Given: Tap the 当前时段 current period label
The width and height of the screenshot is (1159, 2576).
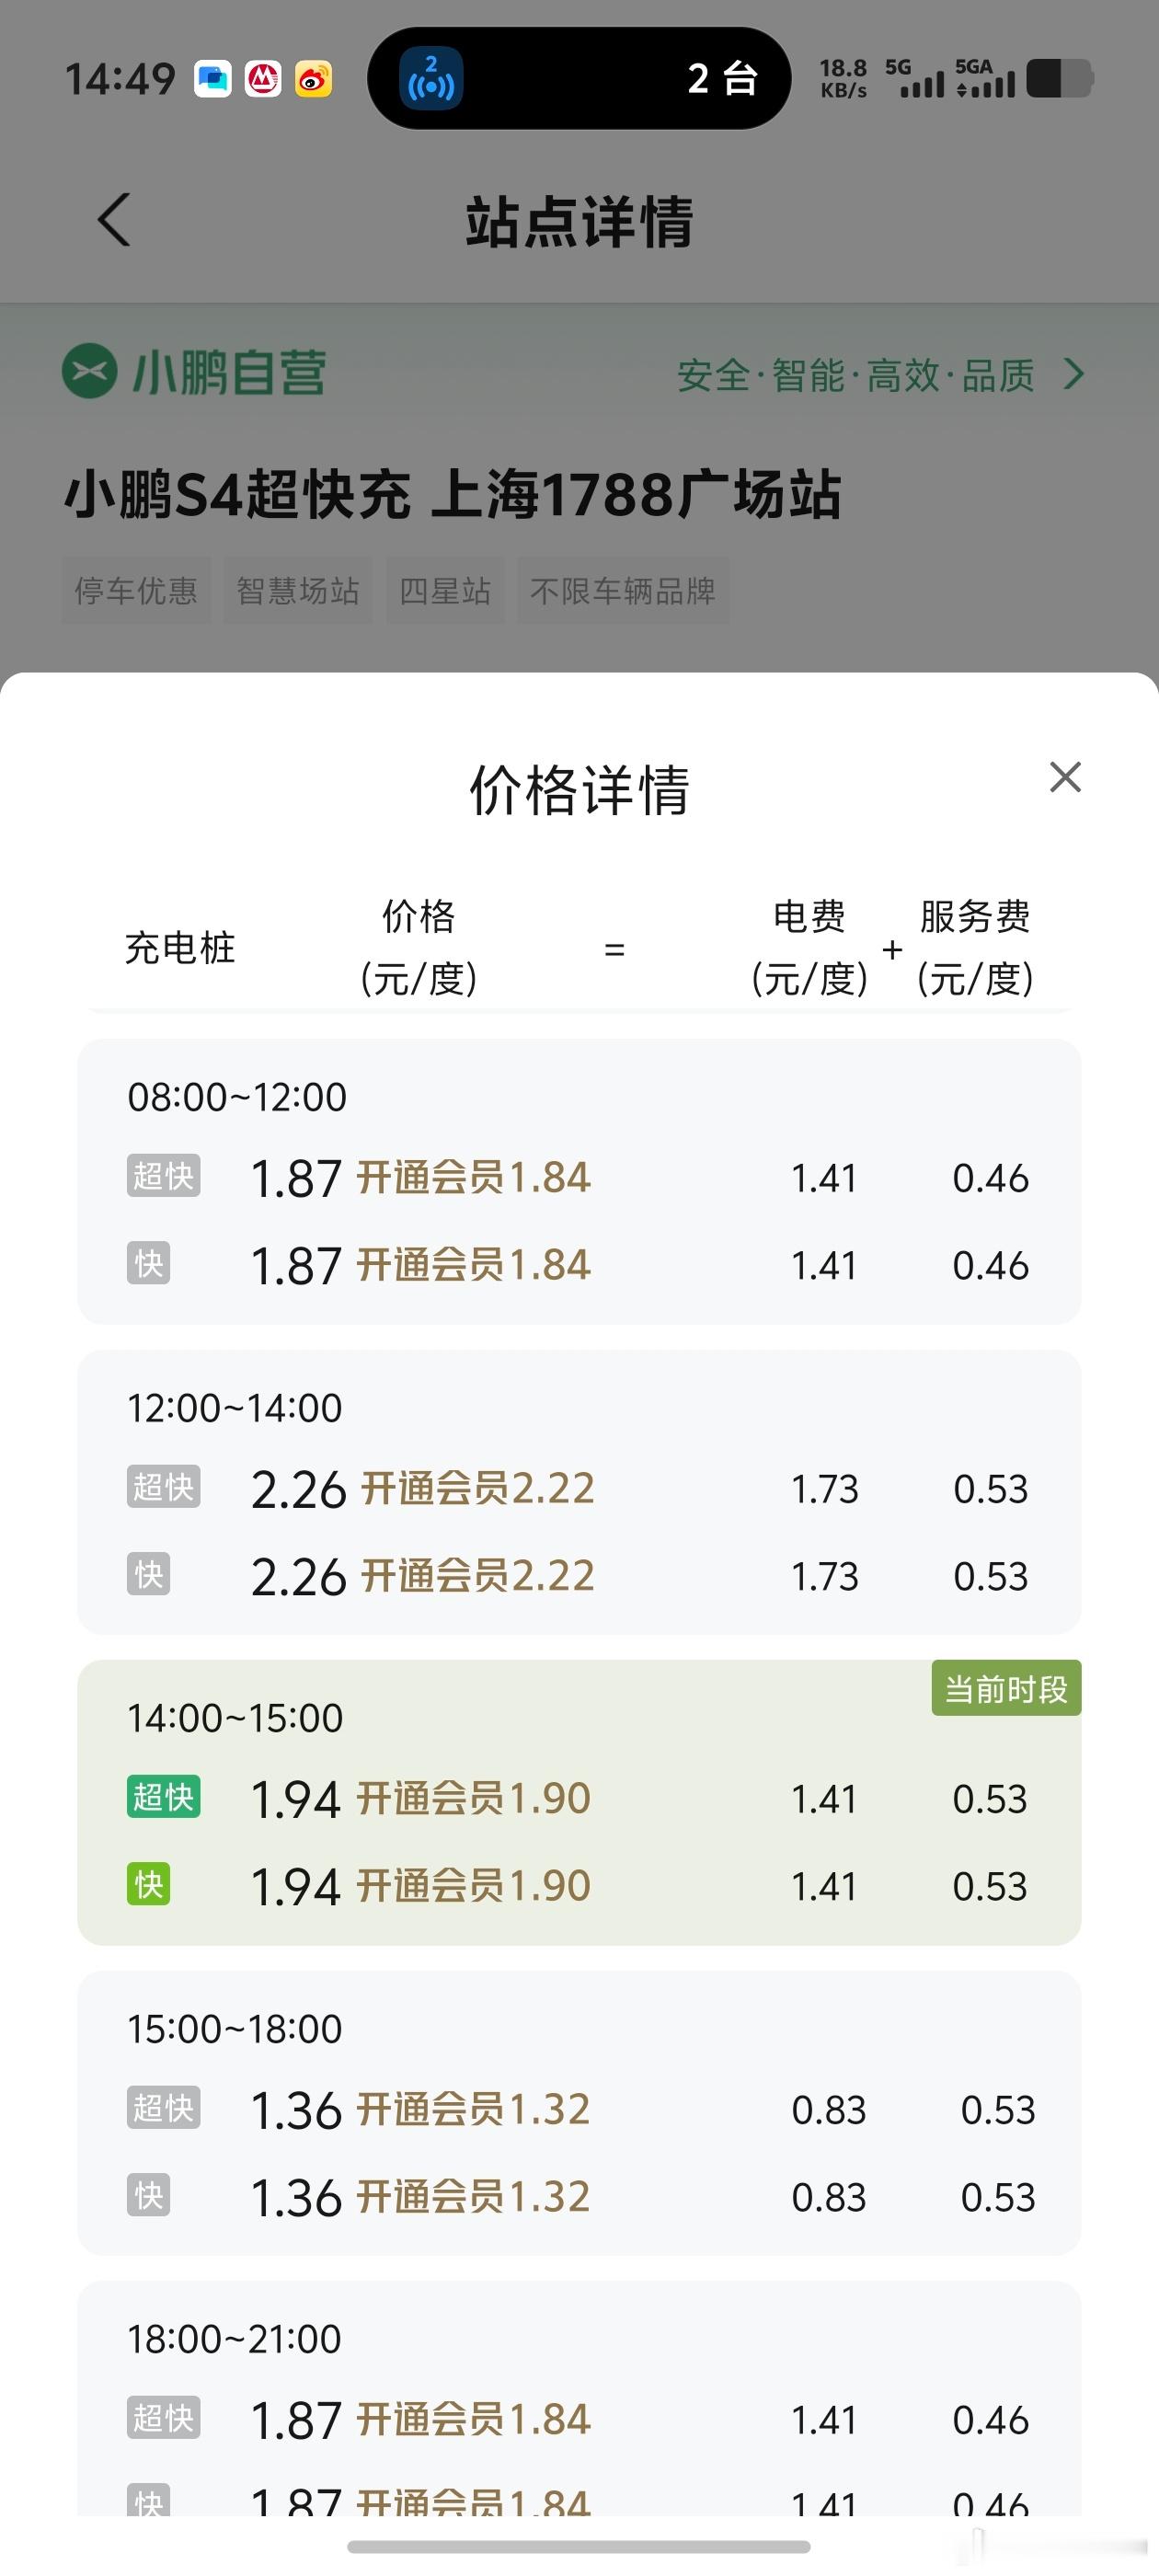Looking at the screenshot, I should [1006, 1689].
